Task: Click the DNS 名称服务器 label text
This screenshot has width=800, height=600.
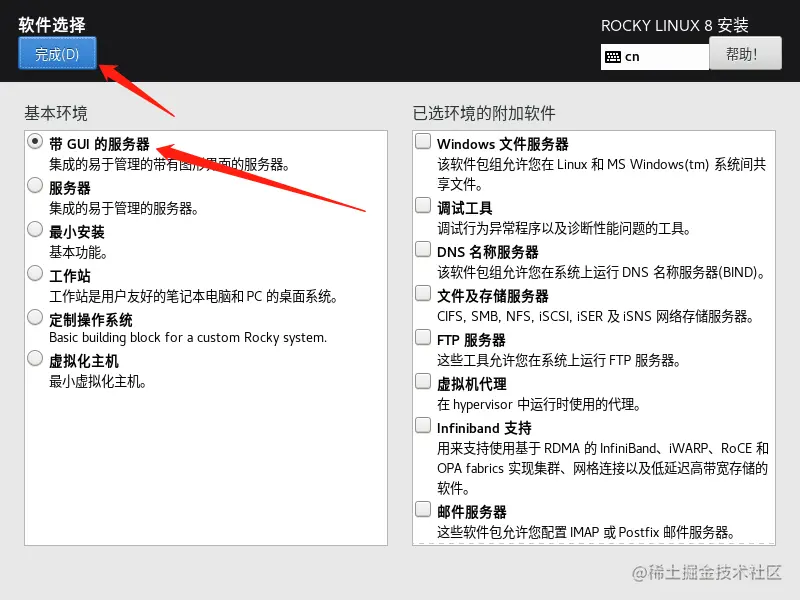Action: click(x=488, y=252)
